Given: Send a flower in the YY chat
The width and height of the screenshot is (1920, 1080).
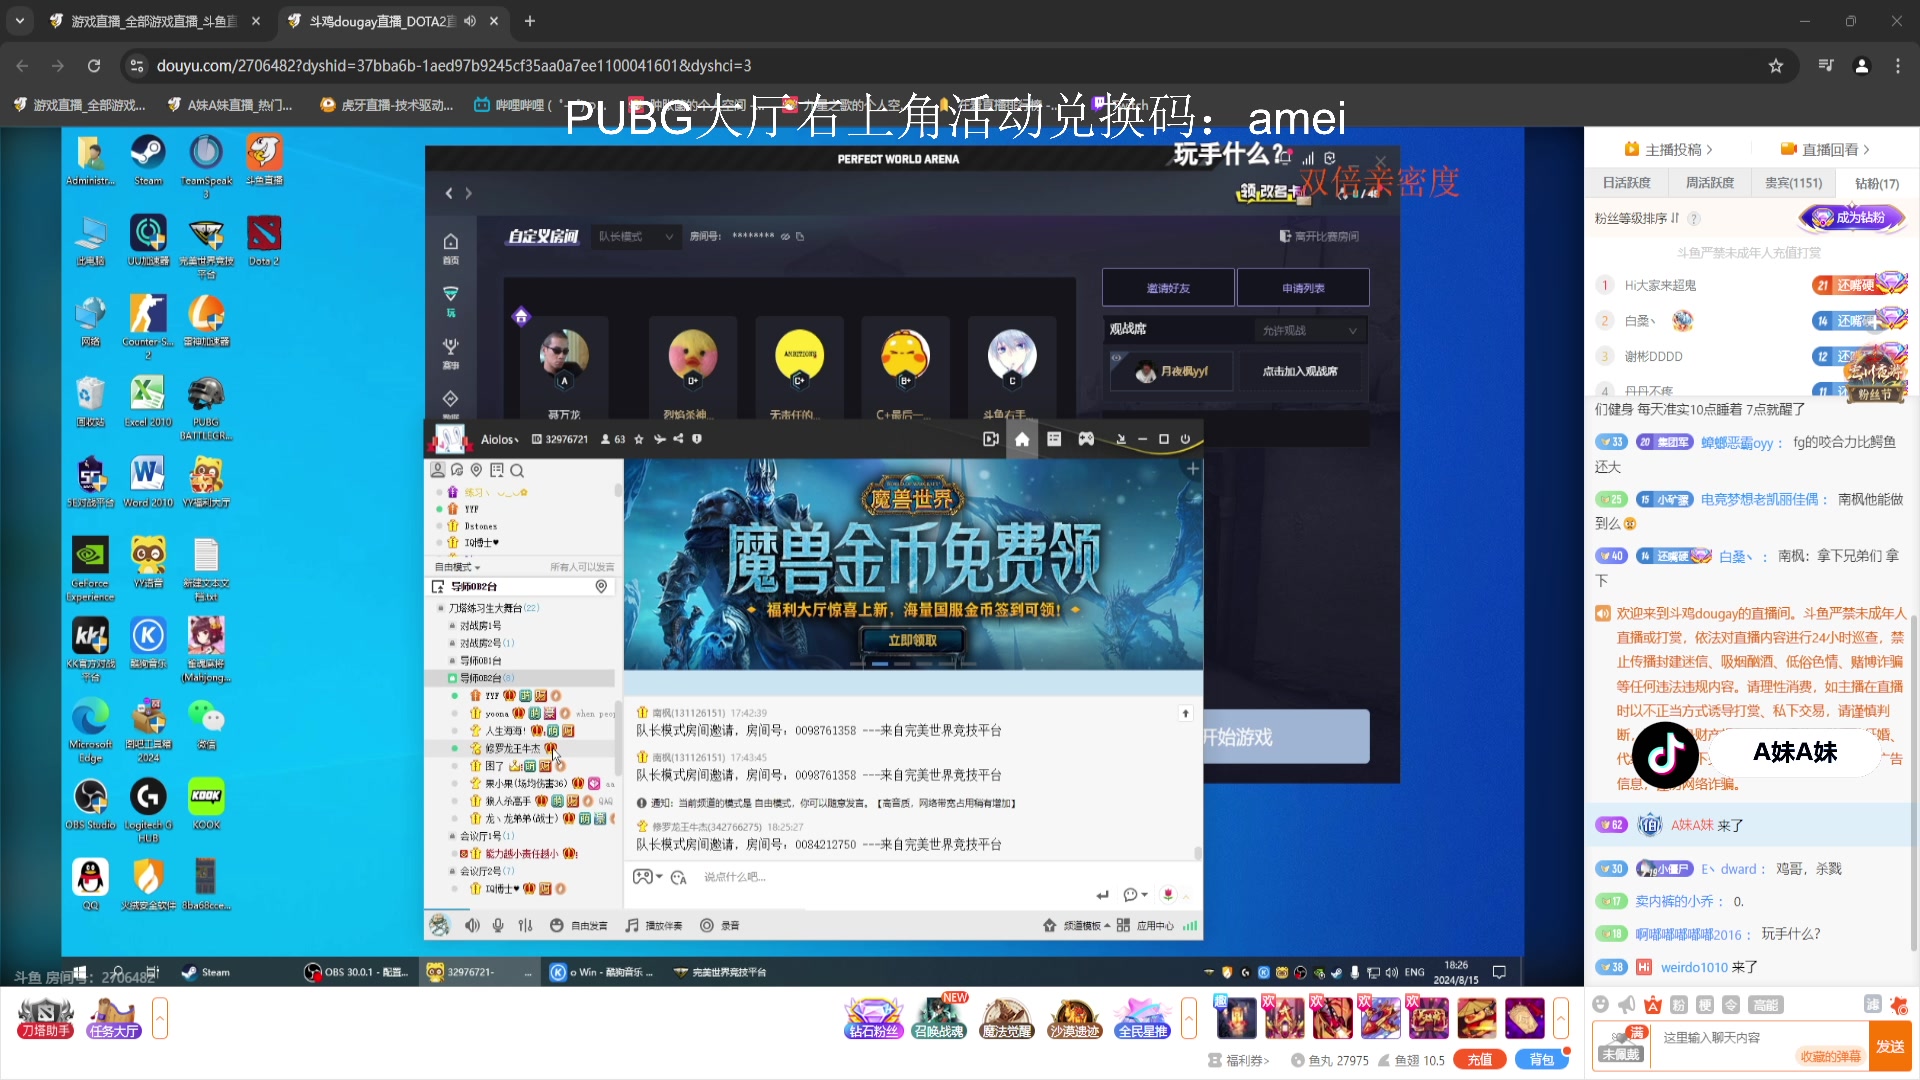Looking at the screenshot, I should [1168, 895].
